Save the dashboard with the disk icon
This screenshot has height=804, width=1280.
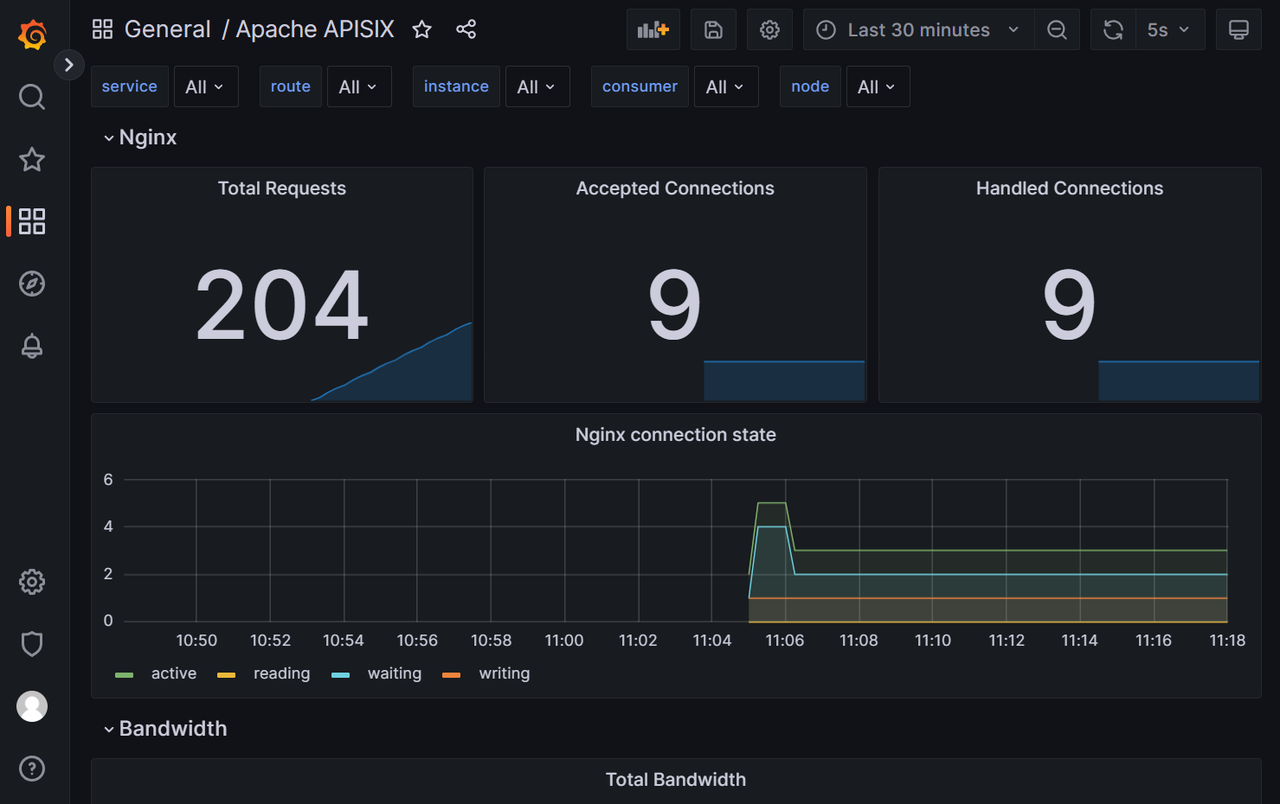(713, 30)
